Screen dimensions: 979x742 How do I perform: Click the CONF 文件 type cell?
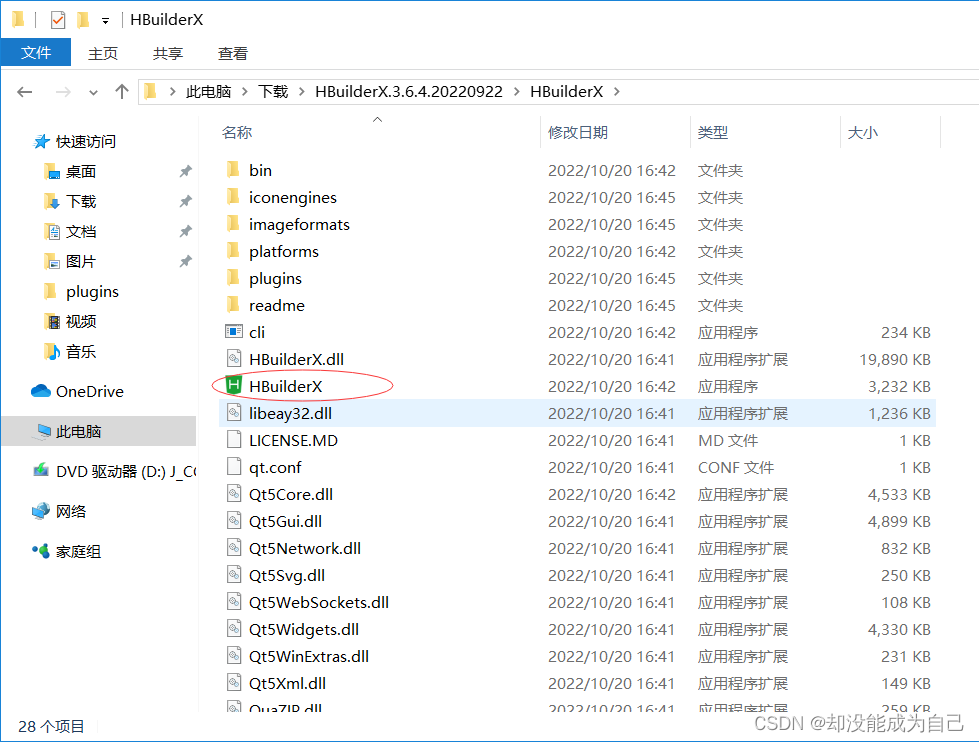click(x=736, y=467)
